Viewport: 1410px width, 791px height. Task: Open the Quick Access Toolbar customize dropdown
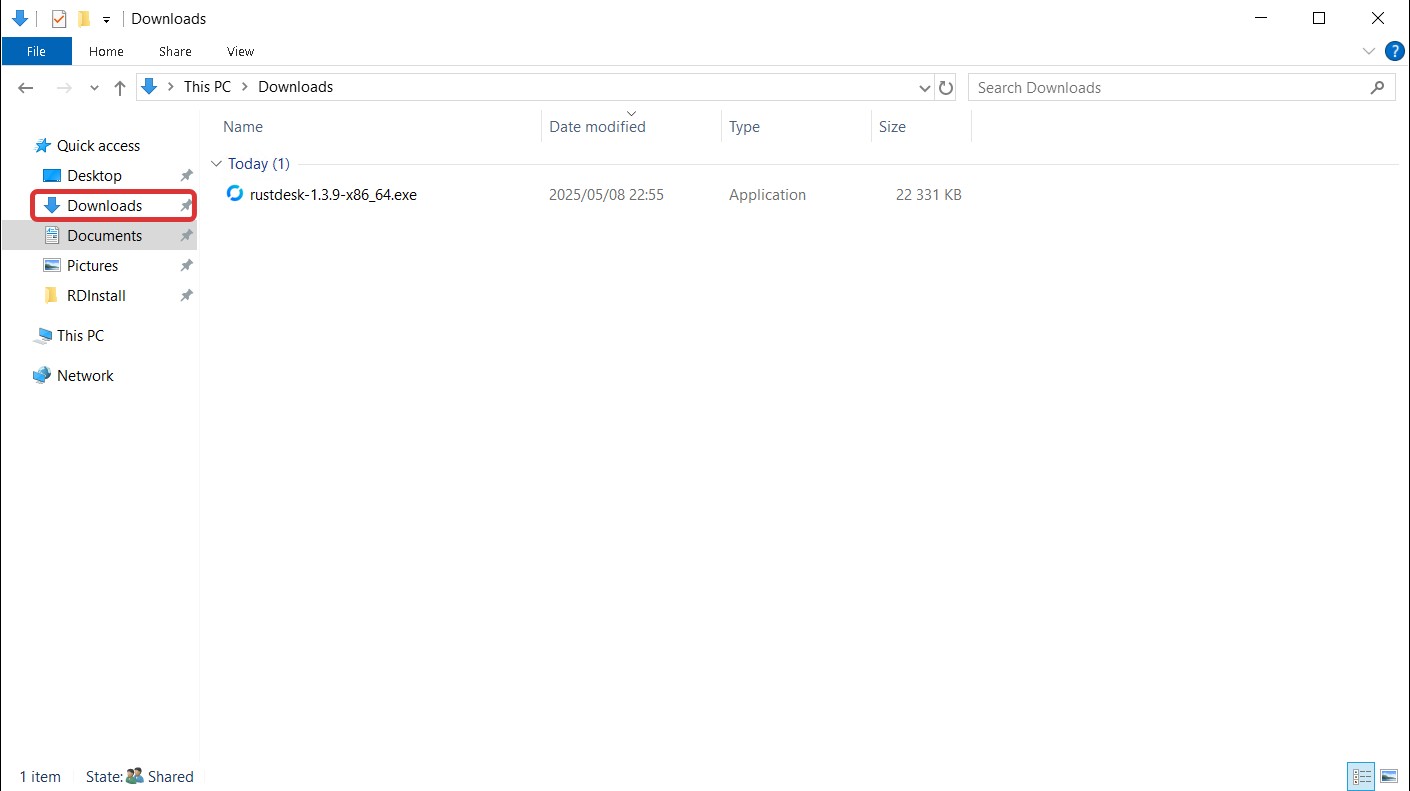coord(106,18)
